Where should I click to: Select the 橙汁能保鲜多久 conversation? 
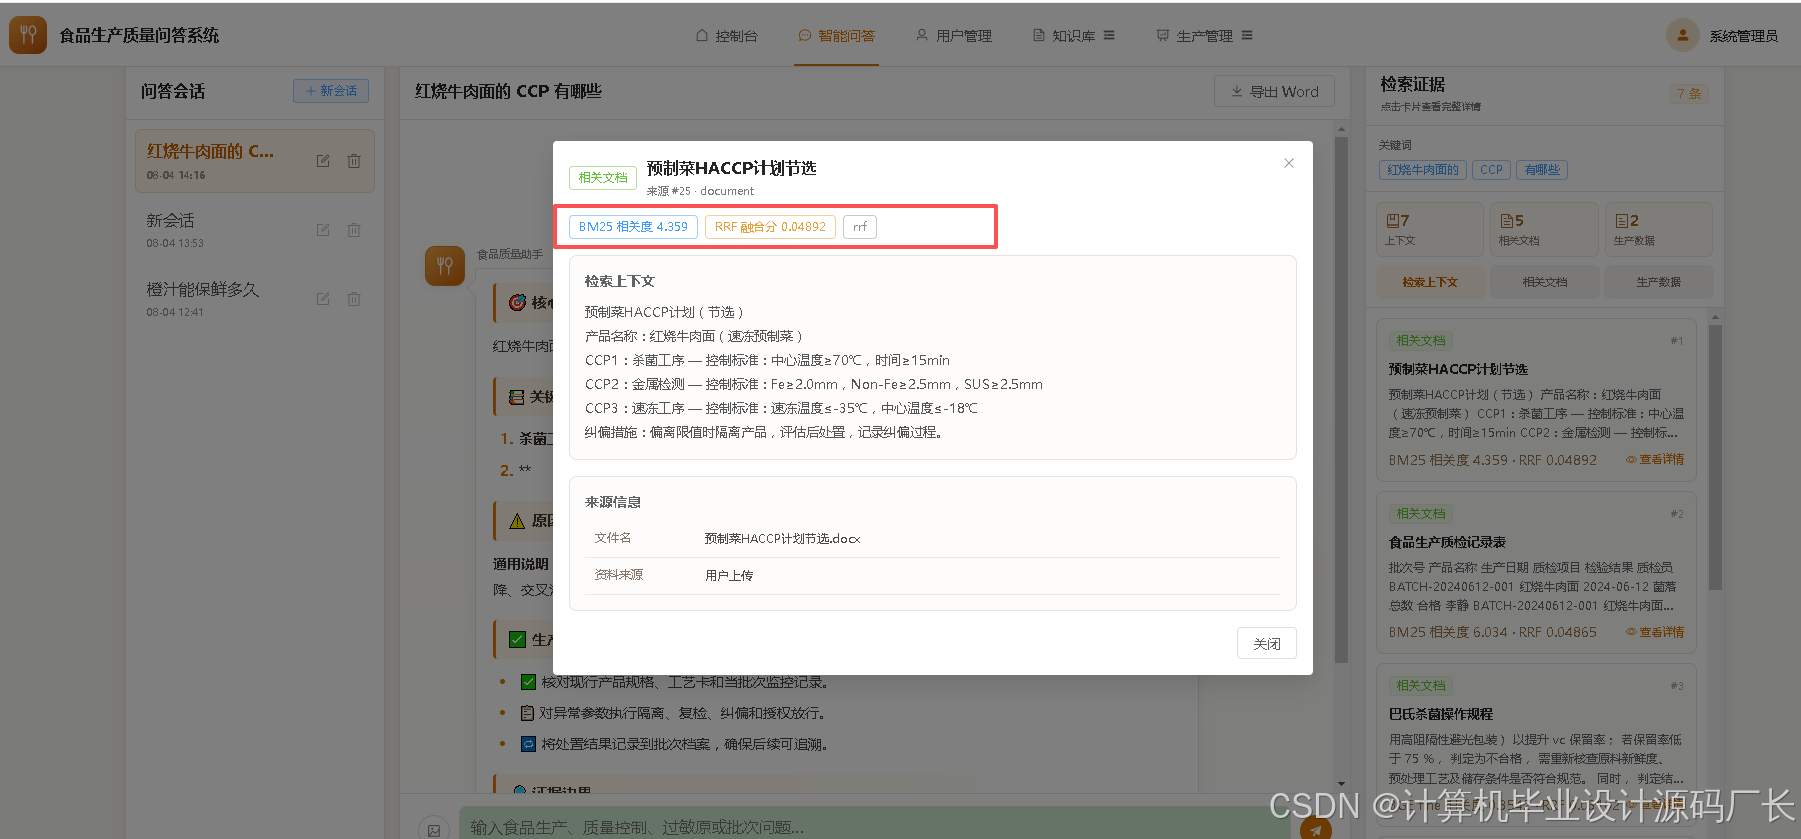pos(255,299)
